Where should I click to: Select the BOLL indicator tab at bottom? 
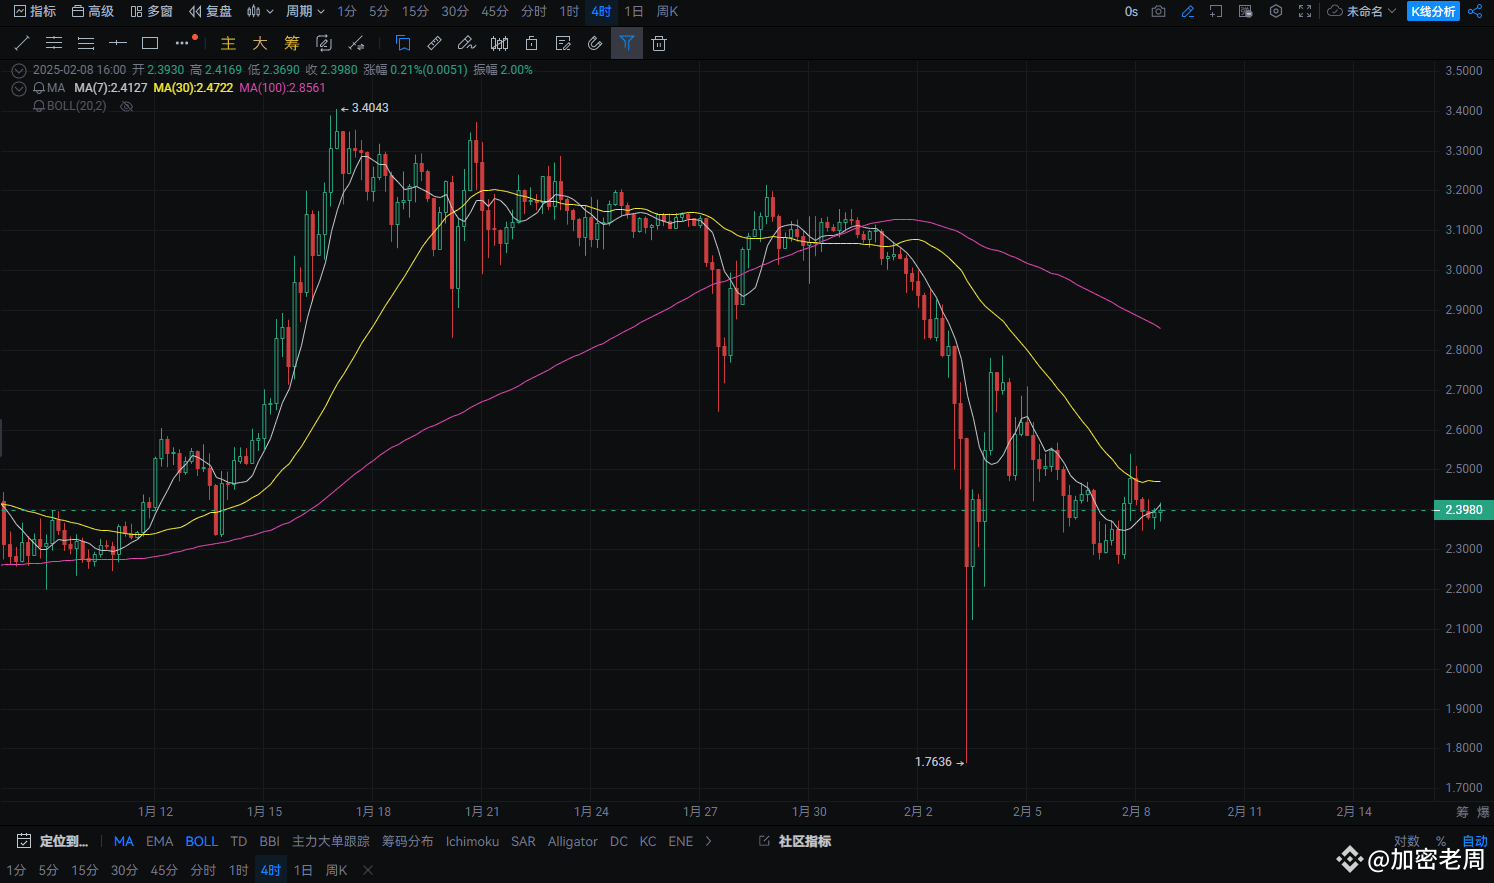201,841
